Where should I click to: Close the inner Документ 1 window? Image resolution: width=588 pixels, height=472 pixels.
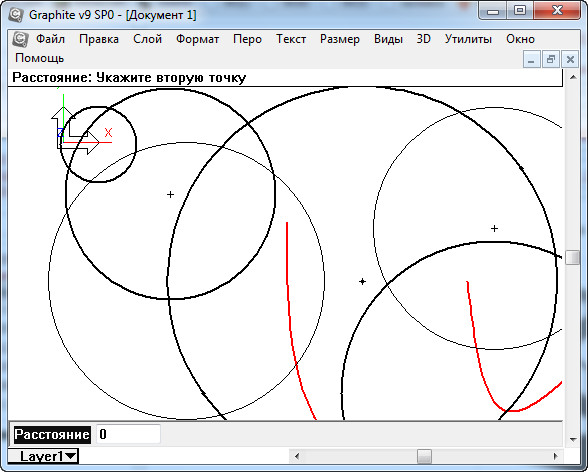[570, 59]
